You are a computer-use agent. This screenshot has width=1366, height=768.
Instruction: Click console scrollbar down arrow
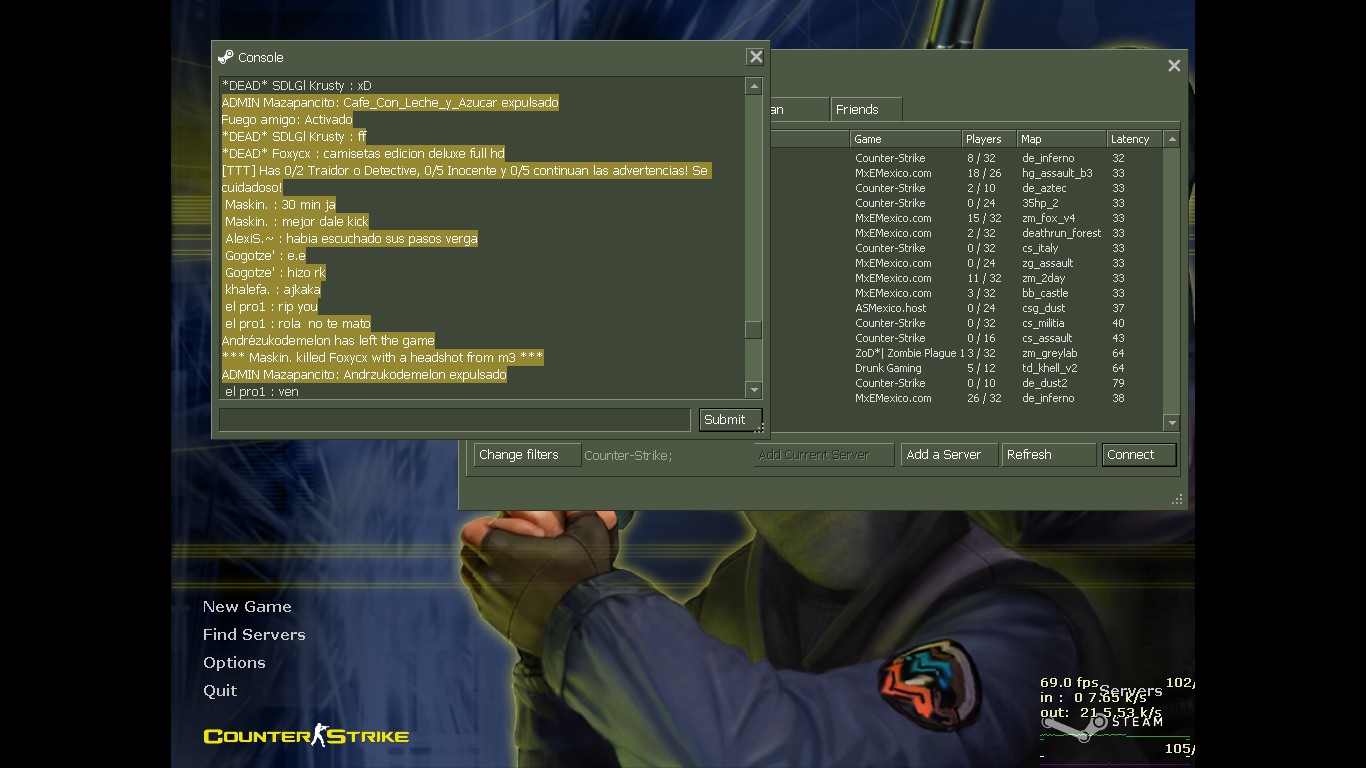pyautogui.click(x=754, y=390)
